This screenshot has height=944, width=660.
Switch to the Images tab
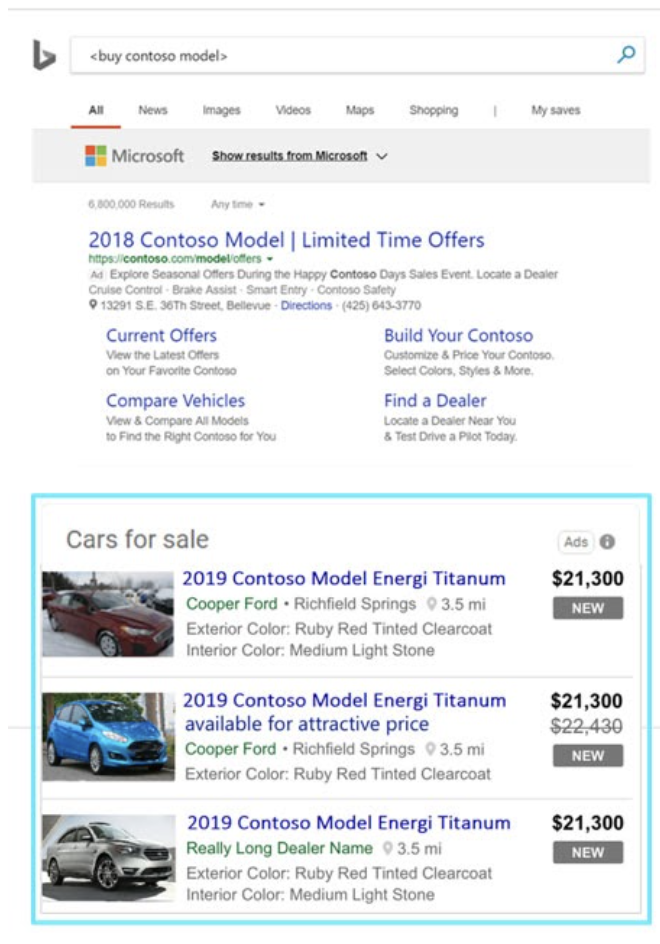tap(222, 110)
